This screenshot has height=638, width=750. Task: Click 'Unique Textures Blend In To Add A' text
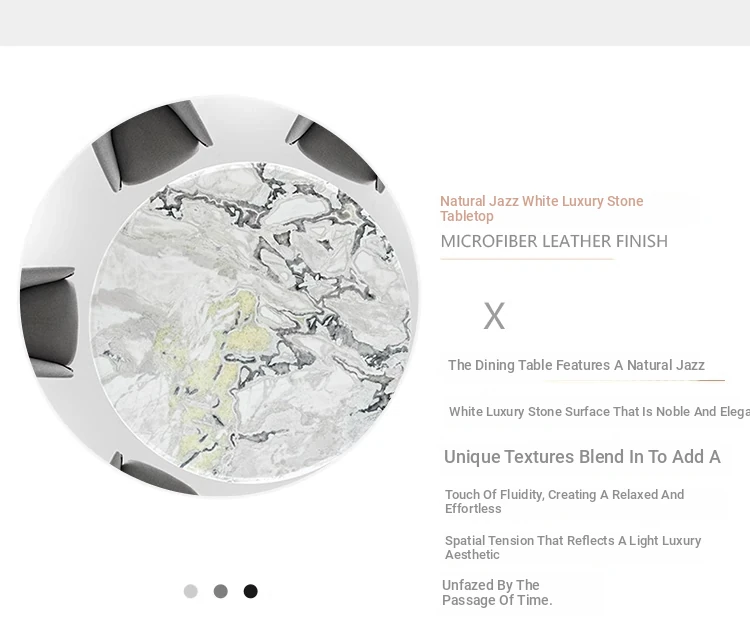582,457
